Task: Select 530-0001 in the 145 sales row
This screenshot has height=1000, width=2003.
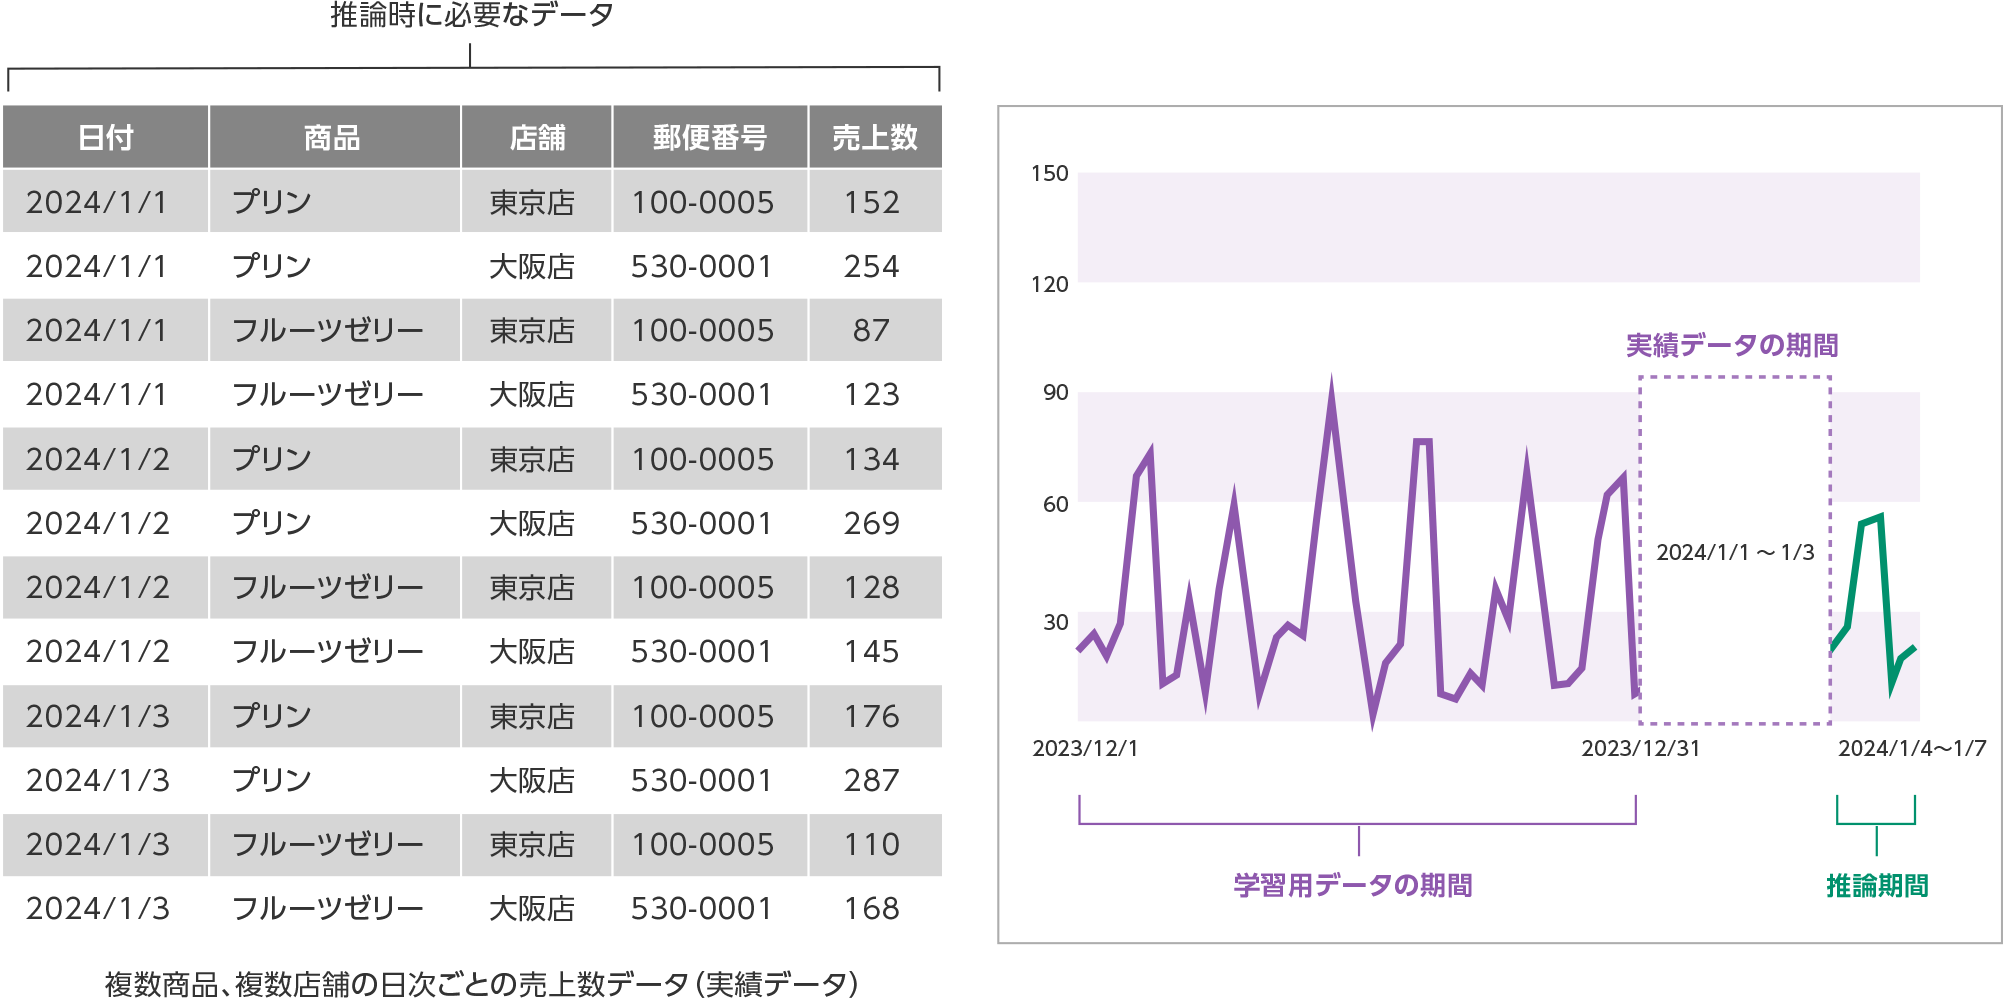Action: coord(702,651)
